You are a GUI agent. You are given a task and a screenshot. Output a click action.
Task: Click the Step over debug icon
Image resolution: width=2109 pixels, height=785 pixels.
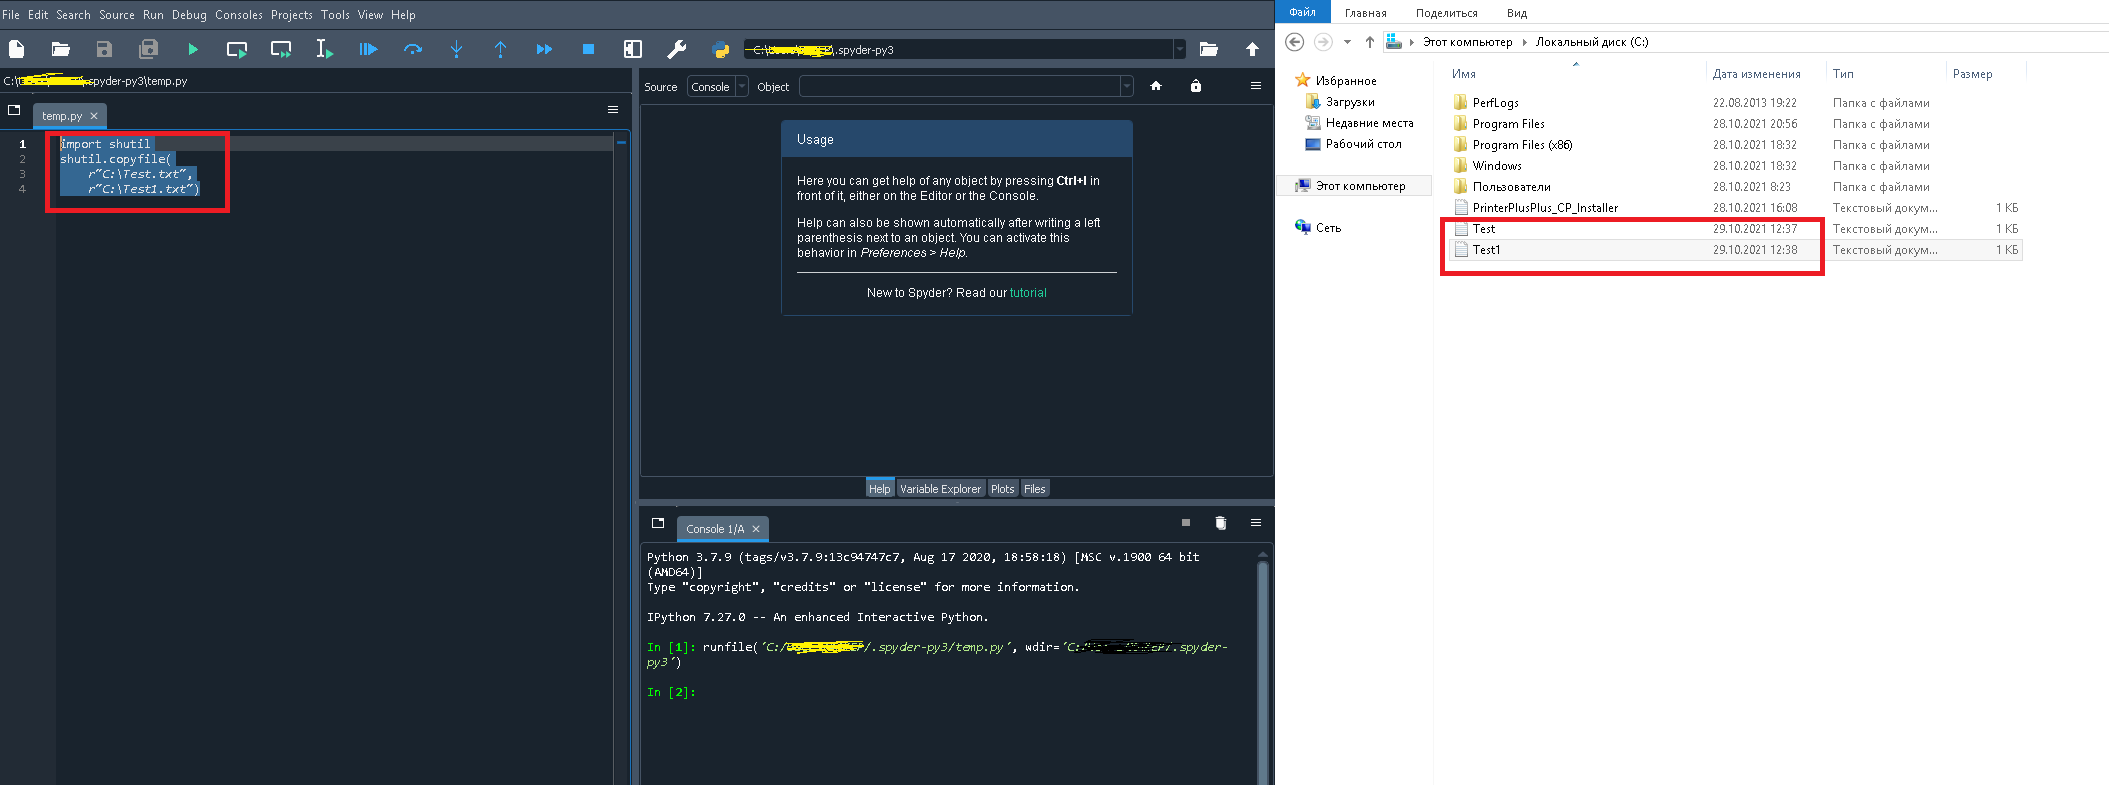pos(412,49)
